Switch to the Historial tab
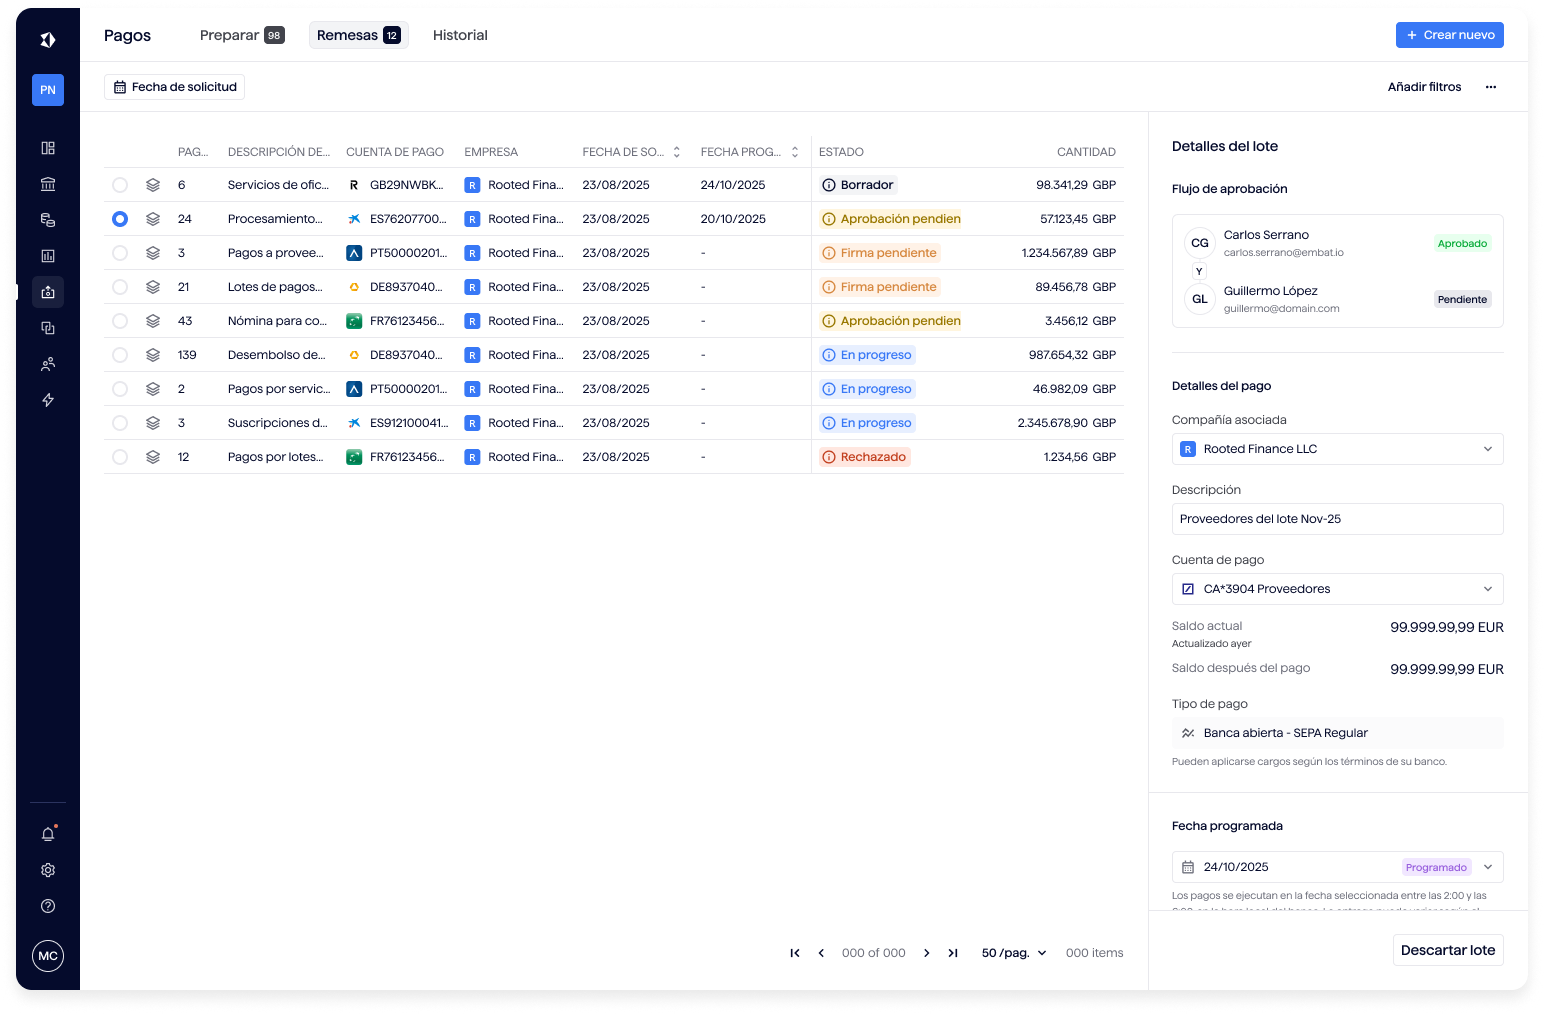 click(460, 35)
